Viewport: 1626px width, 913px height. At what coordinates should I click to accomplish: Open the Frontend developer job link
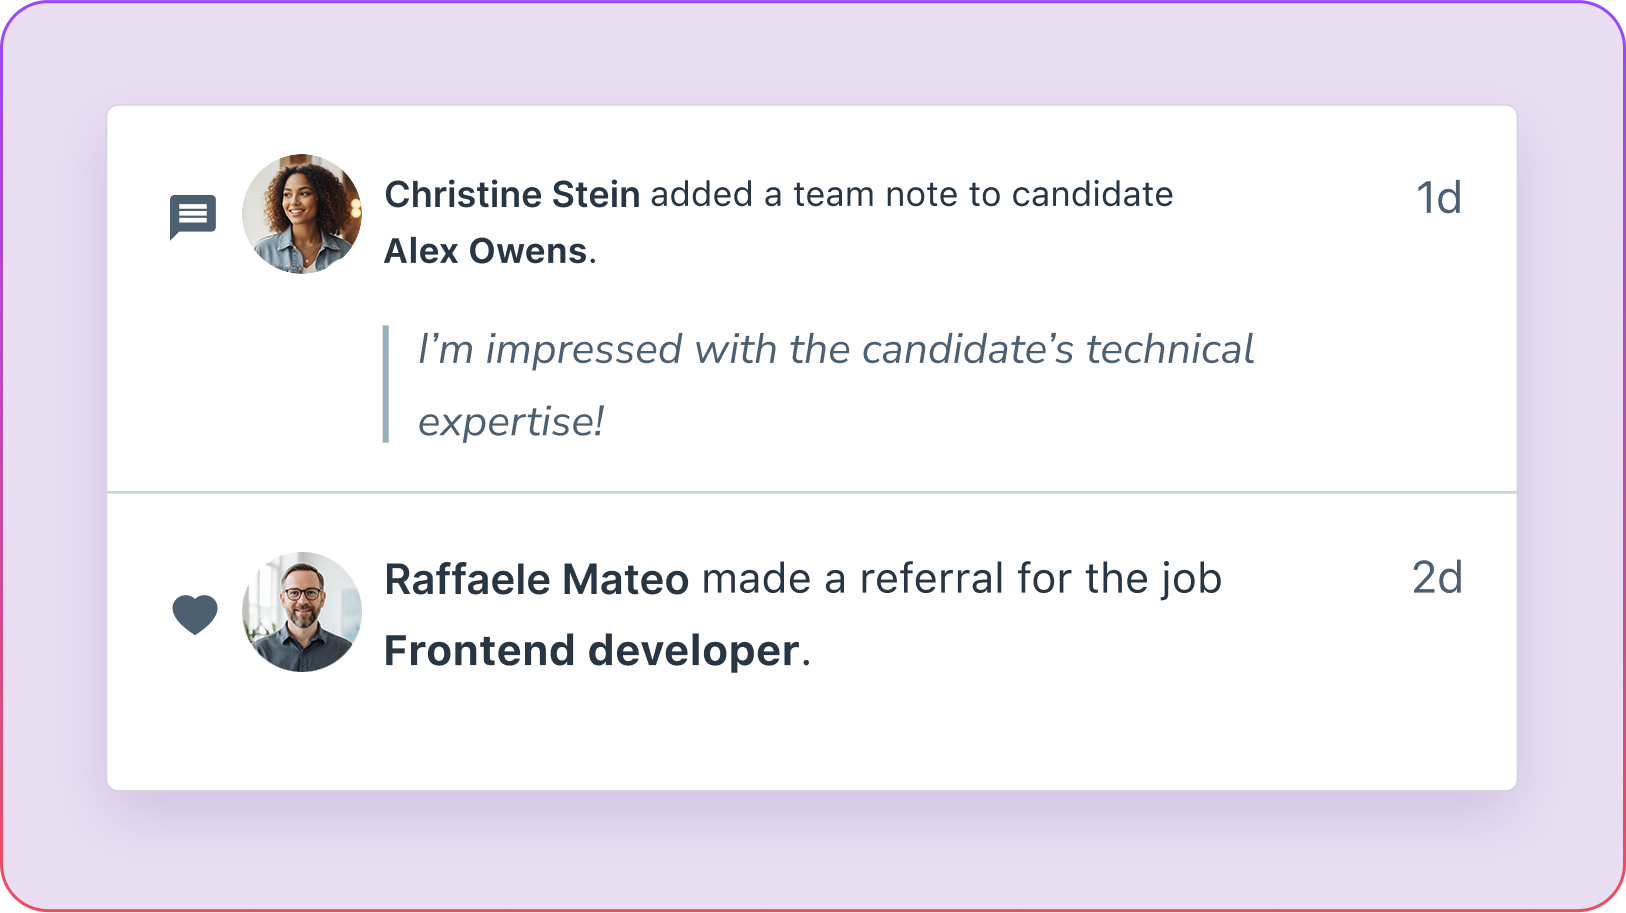click(x=592, y=652)
